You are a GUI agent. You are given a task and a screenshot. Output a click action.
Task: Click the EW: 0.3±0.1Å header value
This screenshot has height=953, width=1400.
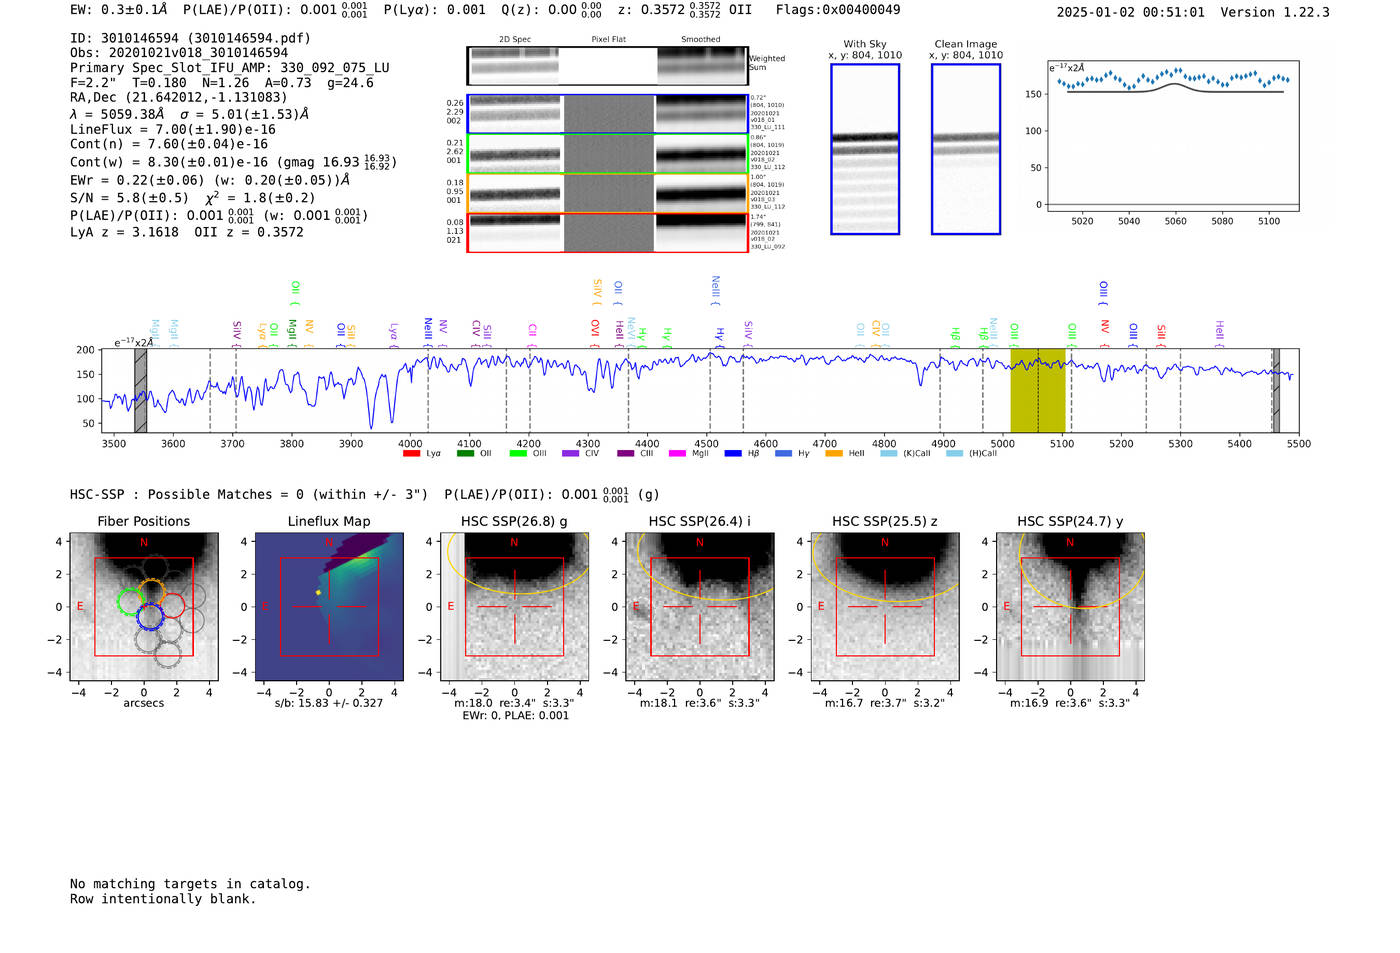(x=119, y=10)
